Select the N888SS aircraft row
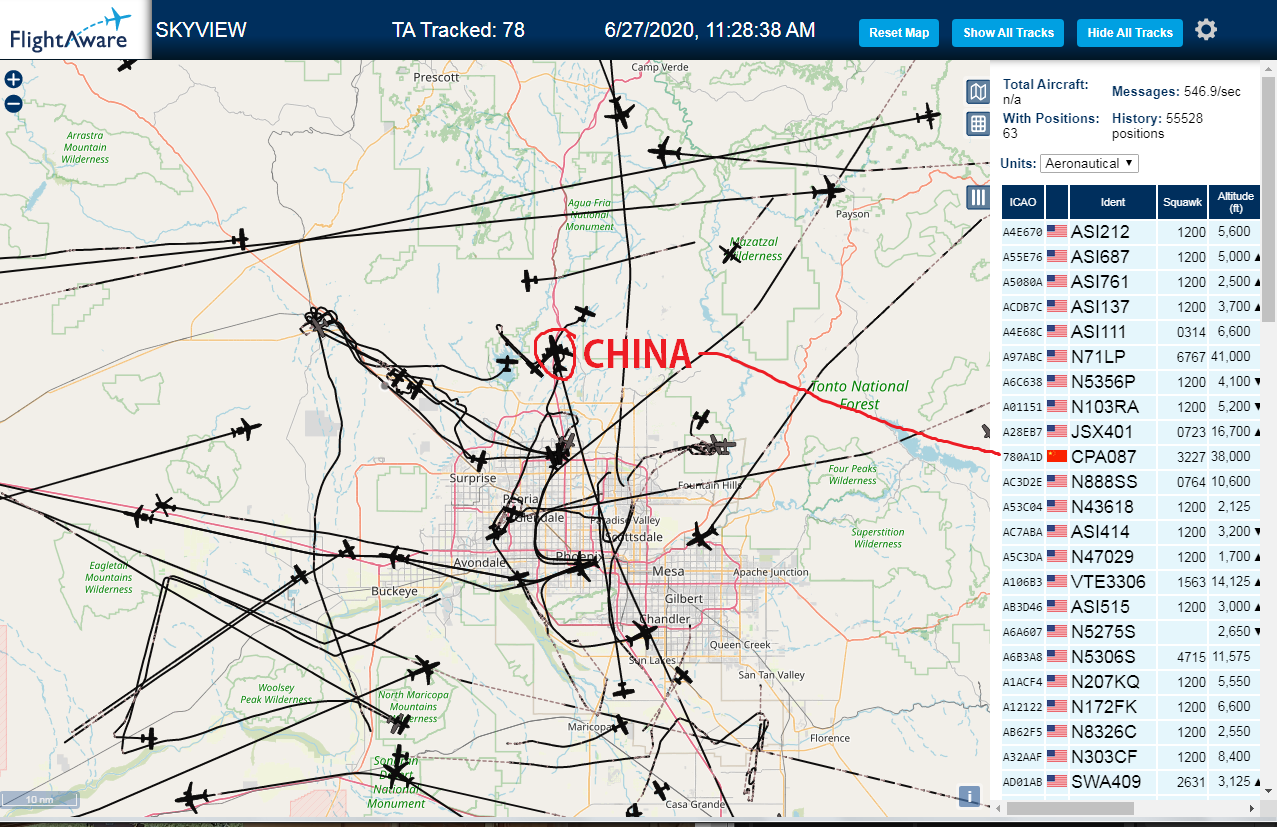The width and height of the screenshot is (1277, 827). pos(1131,481)
